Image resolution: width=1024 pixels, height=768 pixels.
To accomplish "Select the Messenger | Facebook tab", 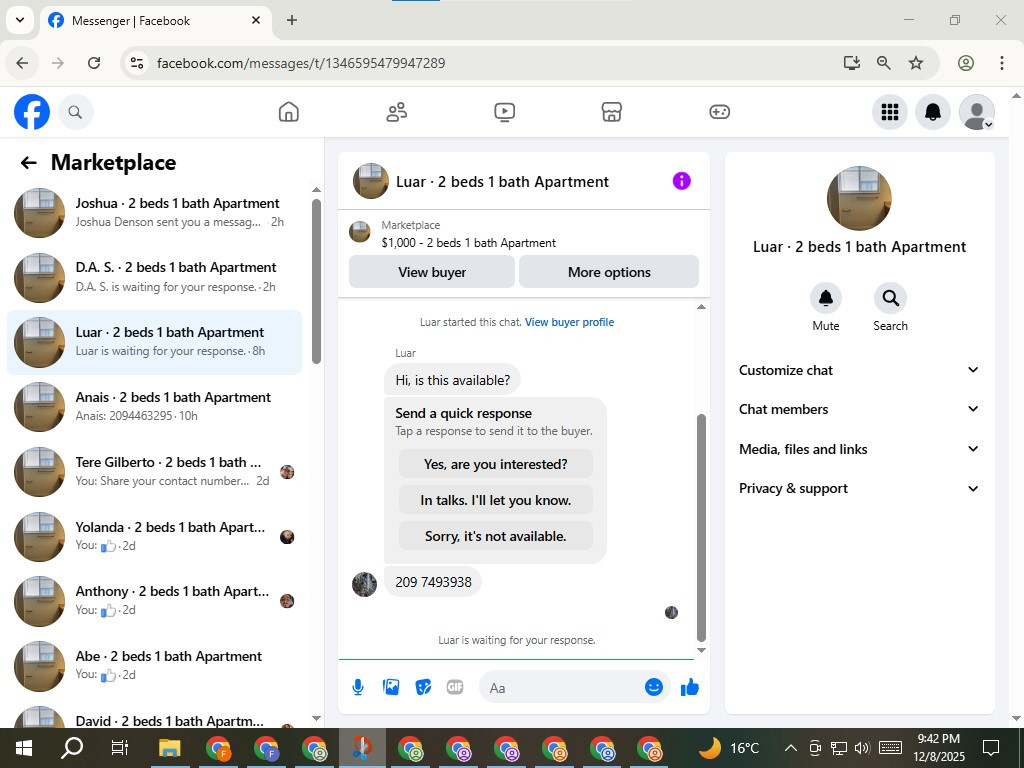I will coord(155,21).
